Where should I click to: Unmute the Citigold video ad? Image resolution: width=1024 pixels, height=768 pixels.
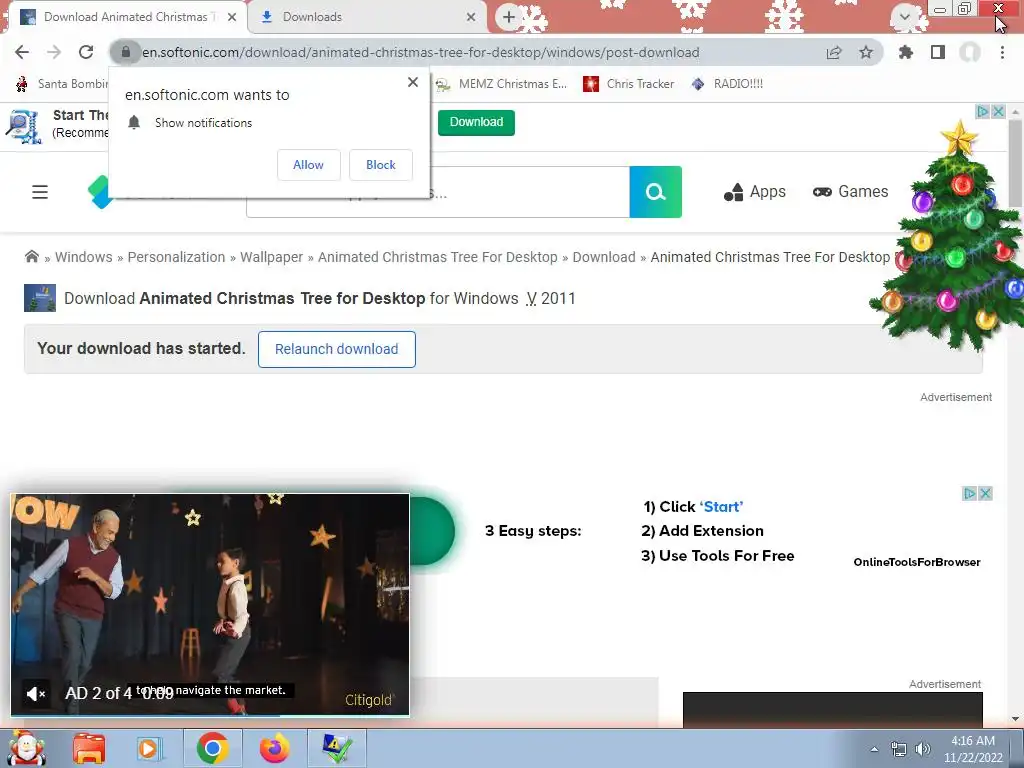(x=35, y=694)
